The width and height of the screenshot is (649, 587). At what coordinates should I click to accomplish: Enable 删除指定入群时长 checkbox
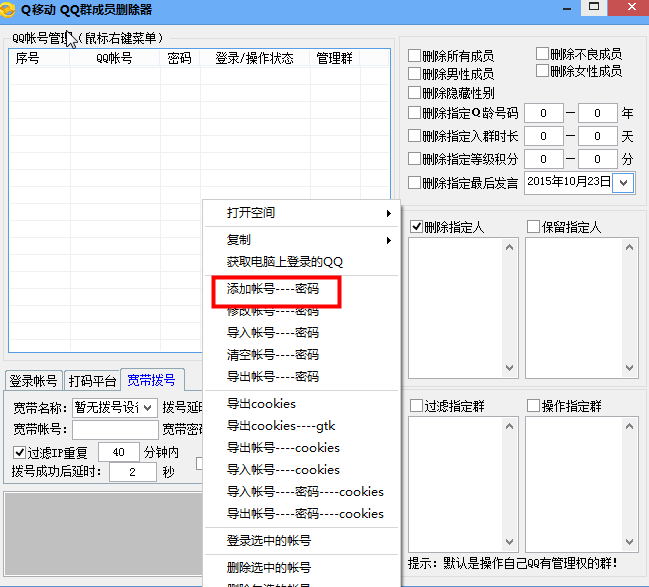pyautogui.click(x=414, y=136)
